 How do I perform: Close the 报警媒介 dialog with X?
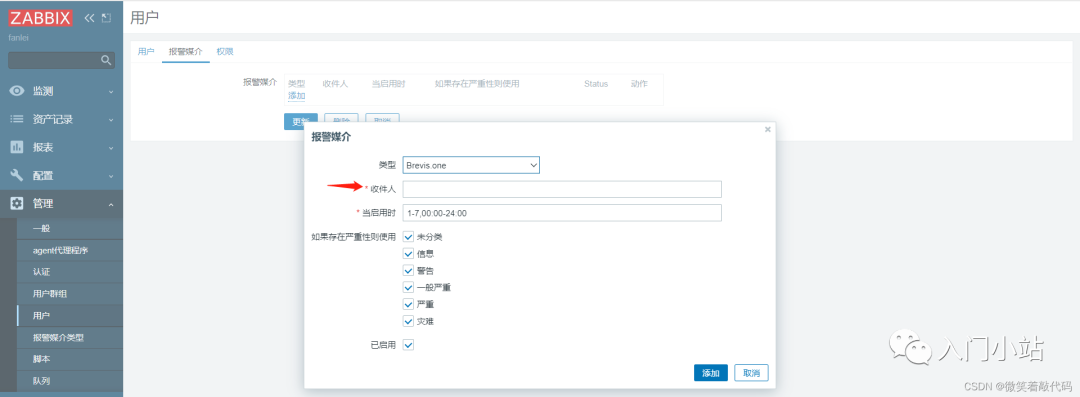[768, 129]
